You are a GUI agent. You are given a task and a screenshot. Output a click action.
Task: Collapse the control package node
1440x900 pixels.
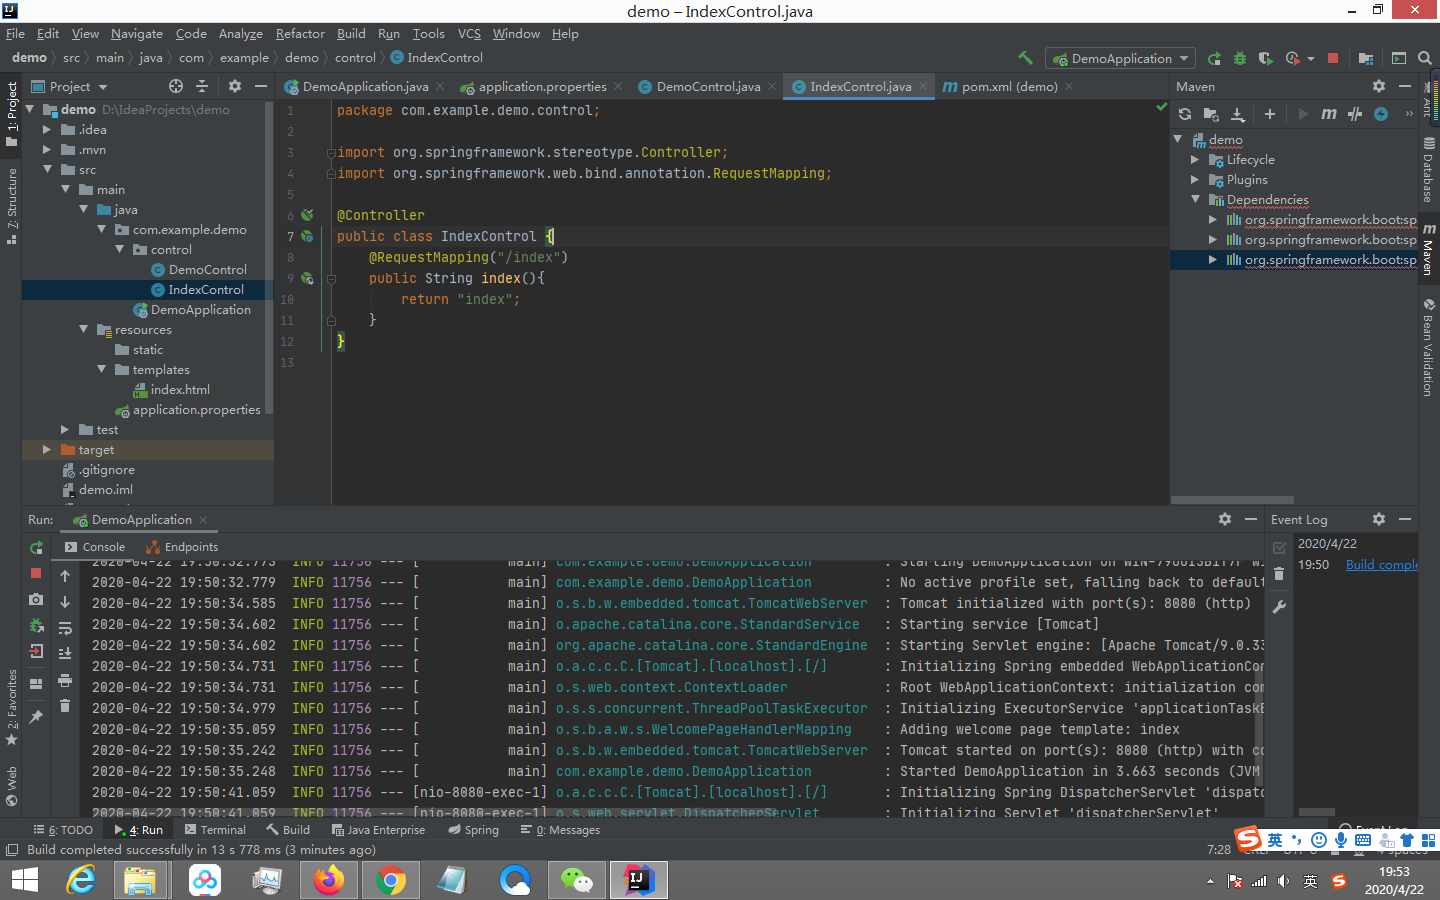pos(120,250)
